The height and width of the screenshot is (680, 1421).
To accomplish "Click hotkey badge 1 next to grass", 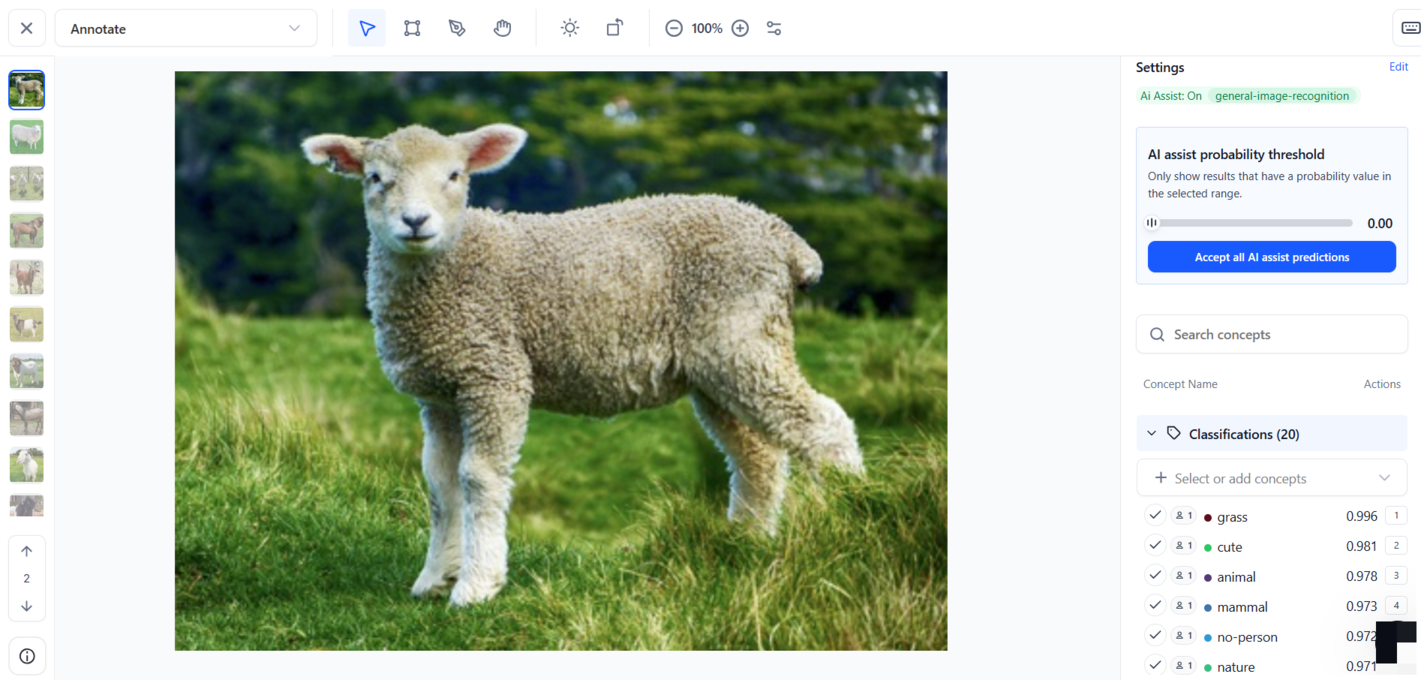I will point(1396,516).
